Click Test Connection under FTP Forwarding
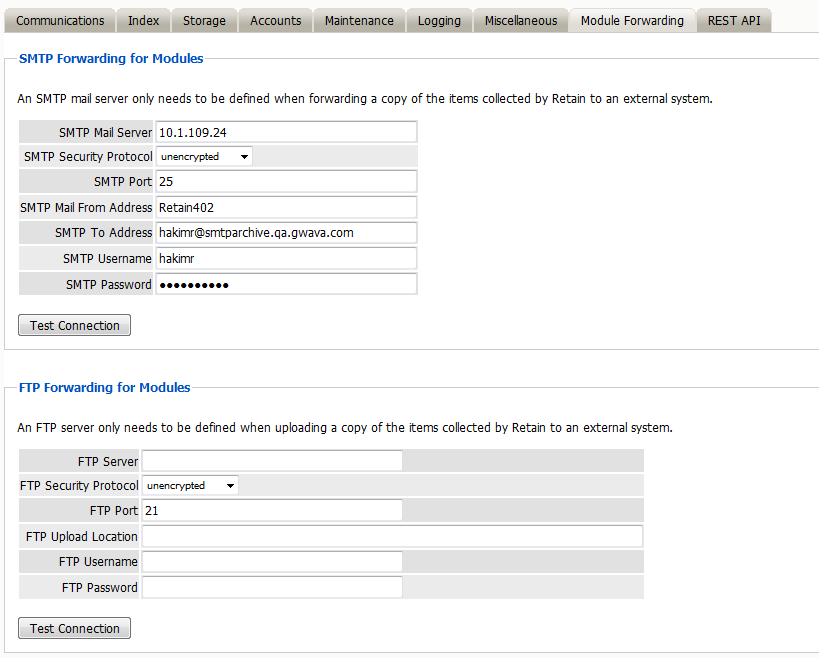 click(x=74, y=629)
